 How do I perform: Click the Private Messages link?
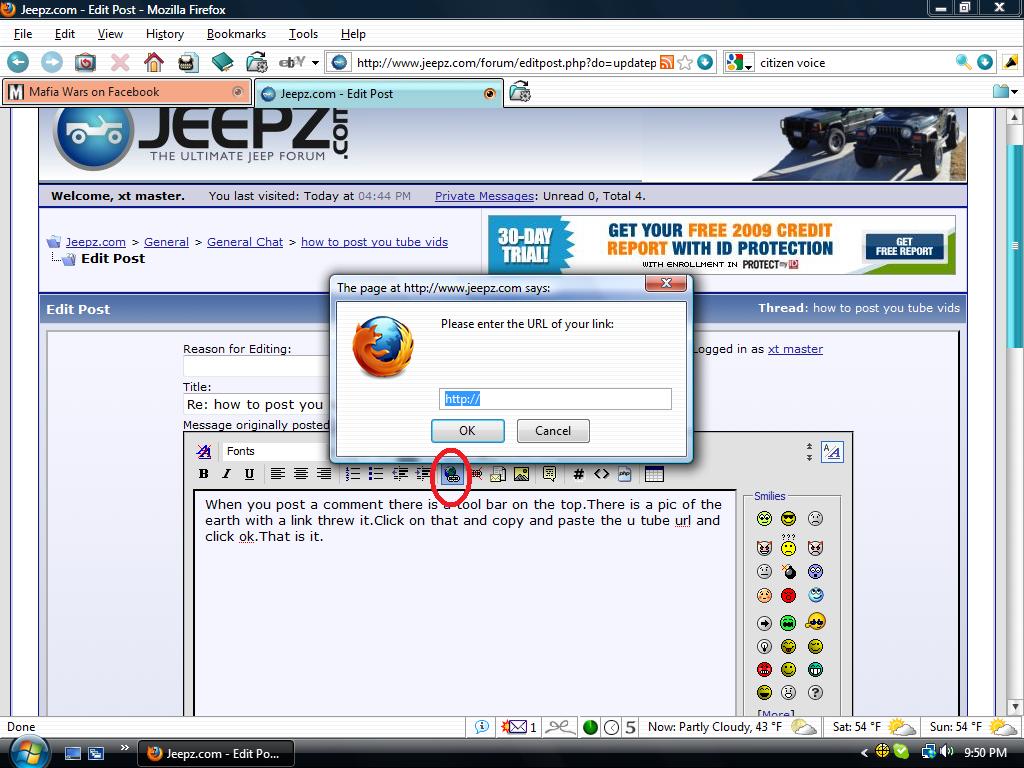pyautogui.click(x=484, y=196)
